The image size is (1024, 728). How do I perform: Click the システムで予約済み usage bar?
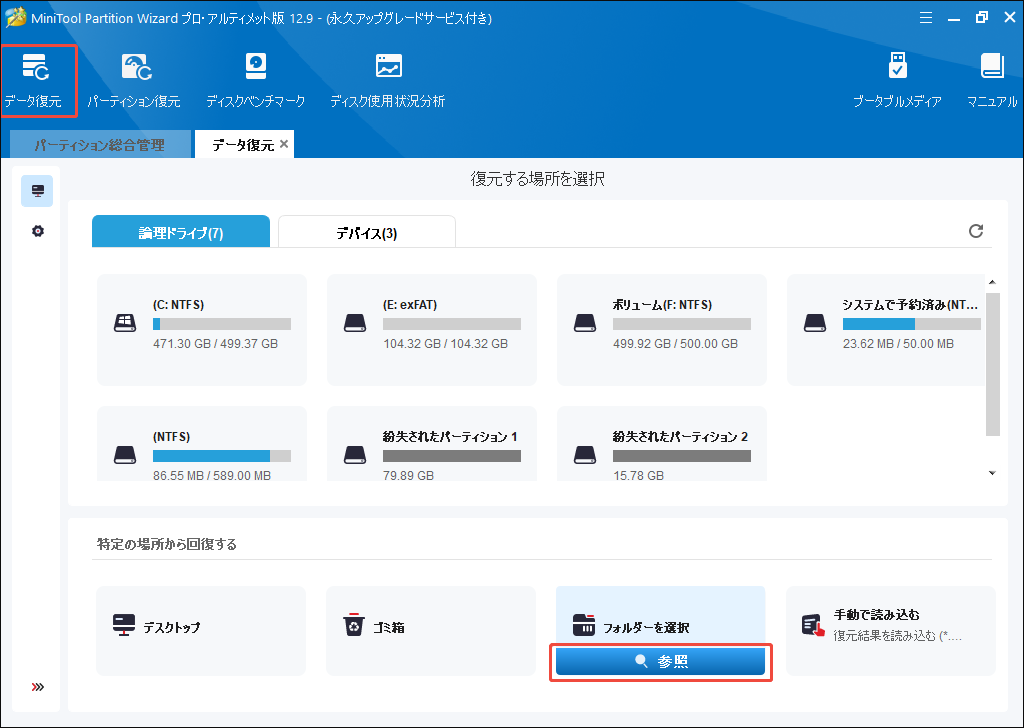coord(912,324)
